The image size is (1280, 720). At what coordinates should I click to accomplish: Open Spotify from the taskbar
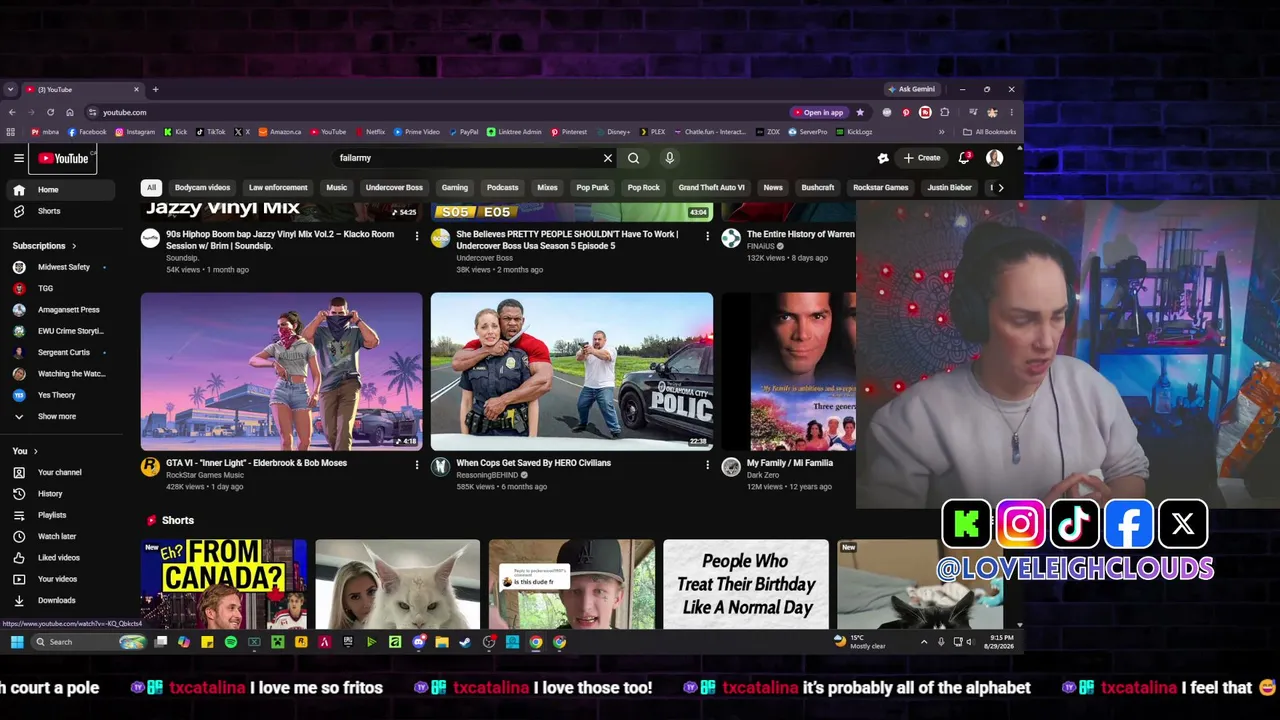[x=231, y=642]
